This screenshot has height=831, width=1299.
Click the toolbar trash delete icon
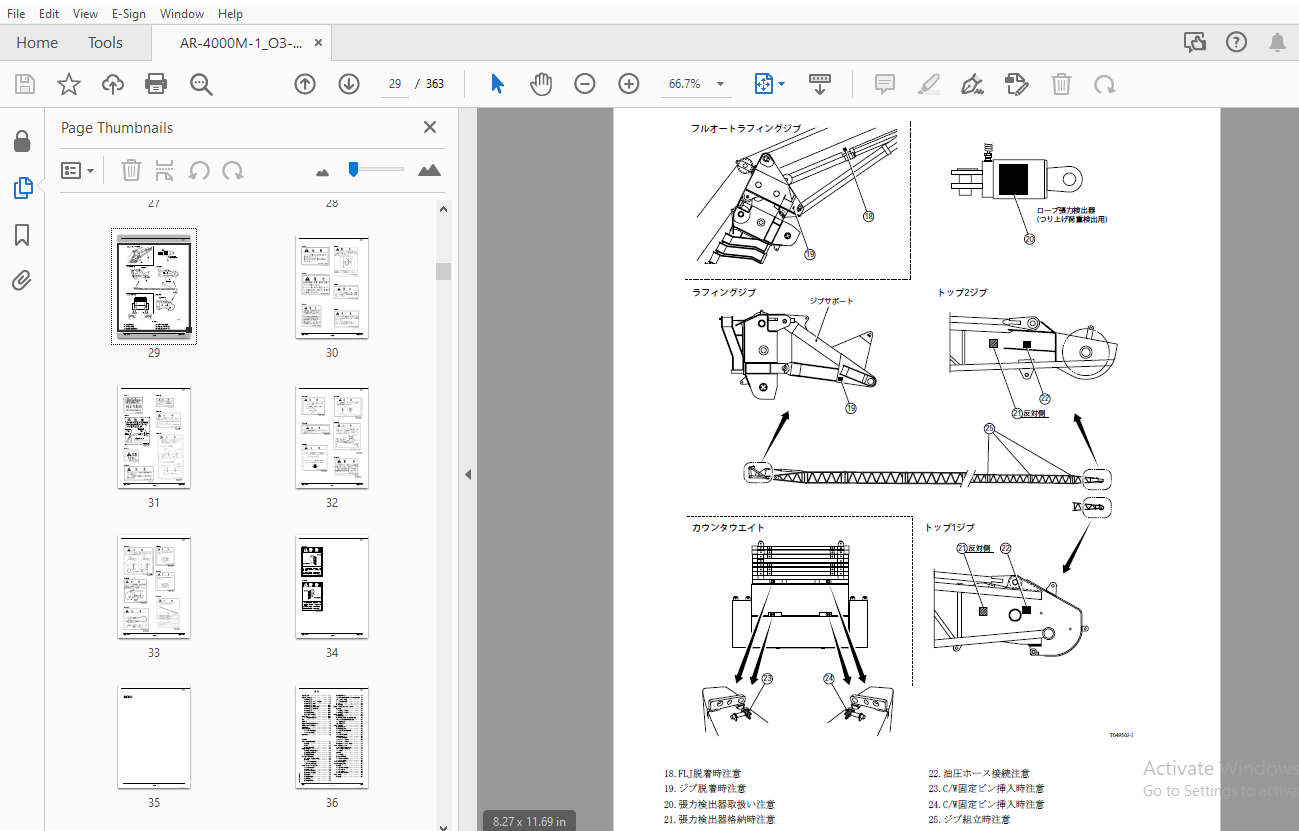point(1061,84)
